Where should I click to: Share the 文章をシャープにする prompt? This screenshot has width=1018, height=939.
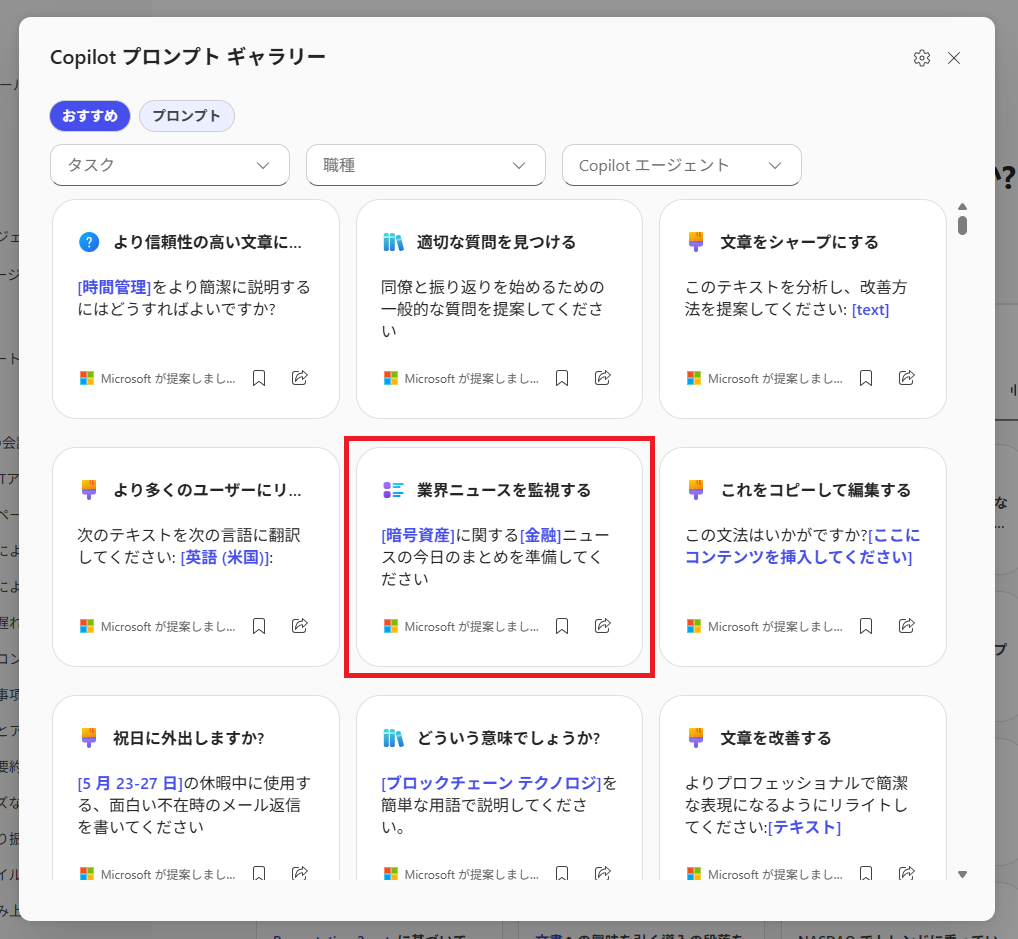pyautogui.click(x=906, y=377)
